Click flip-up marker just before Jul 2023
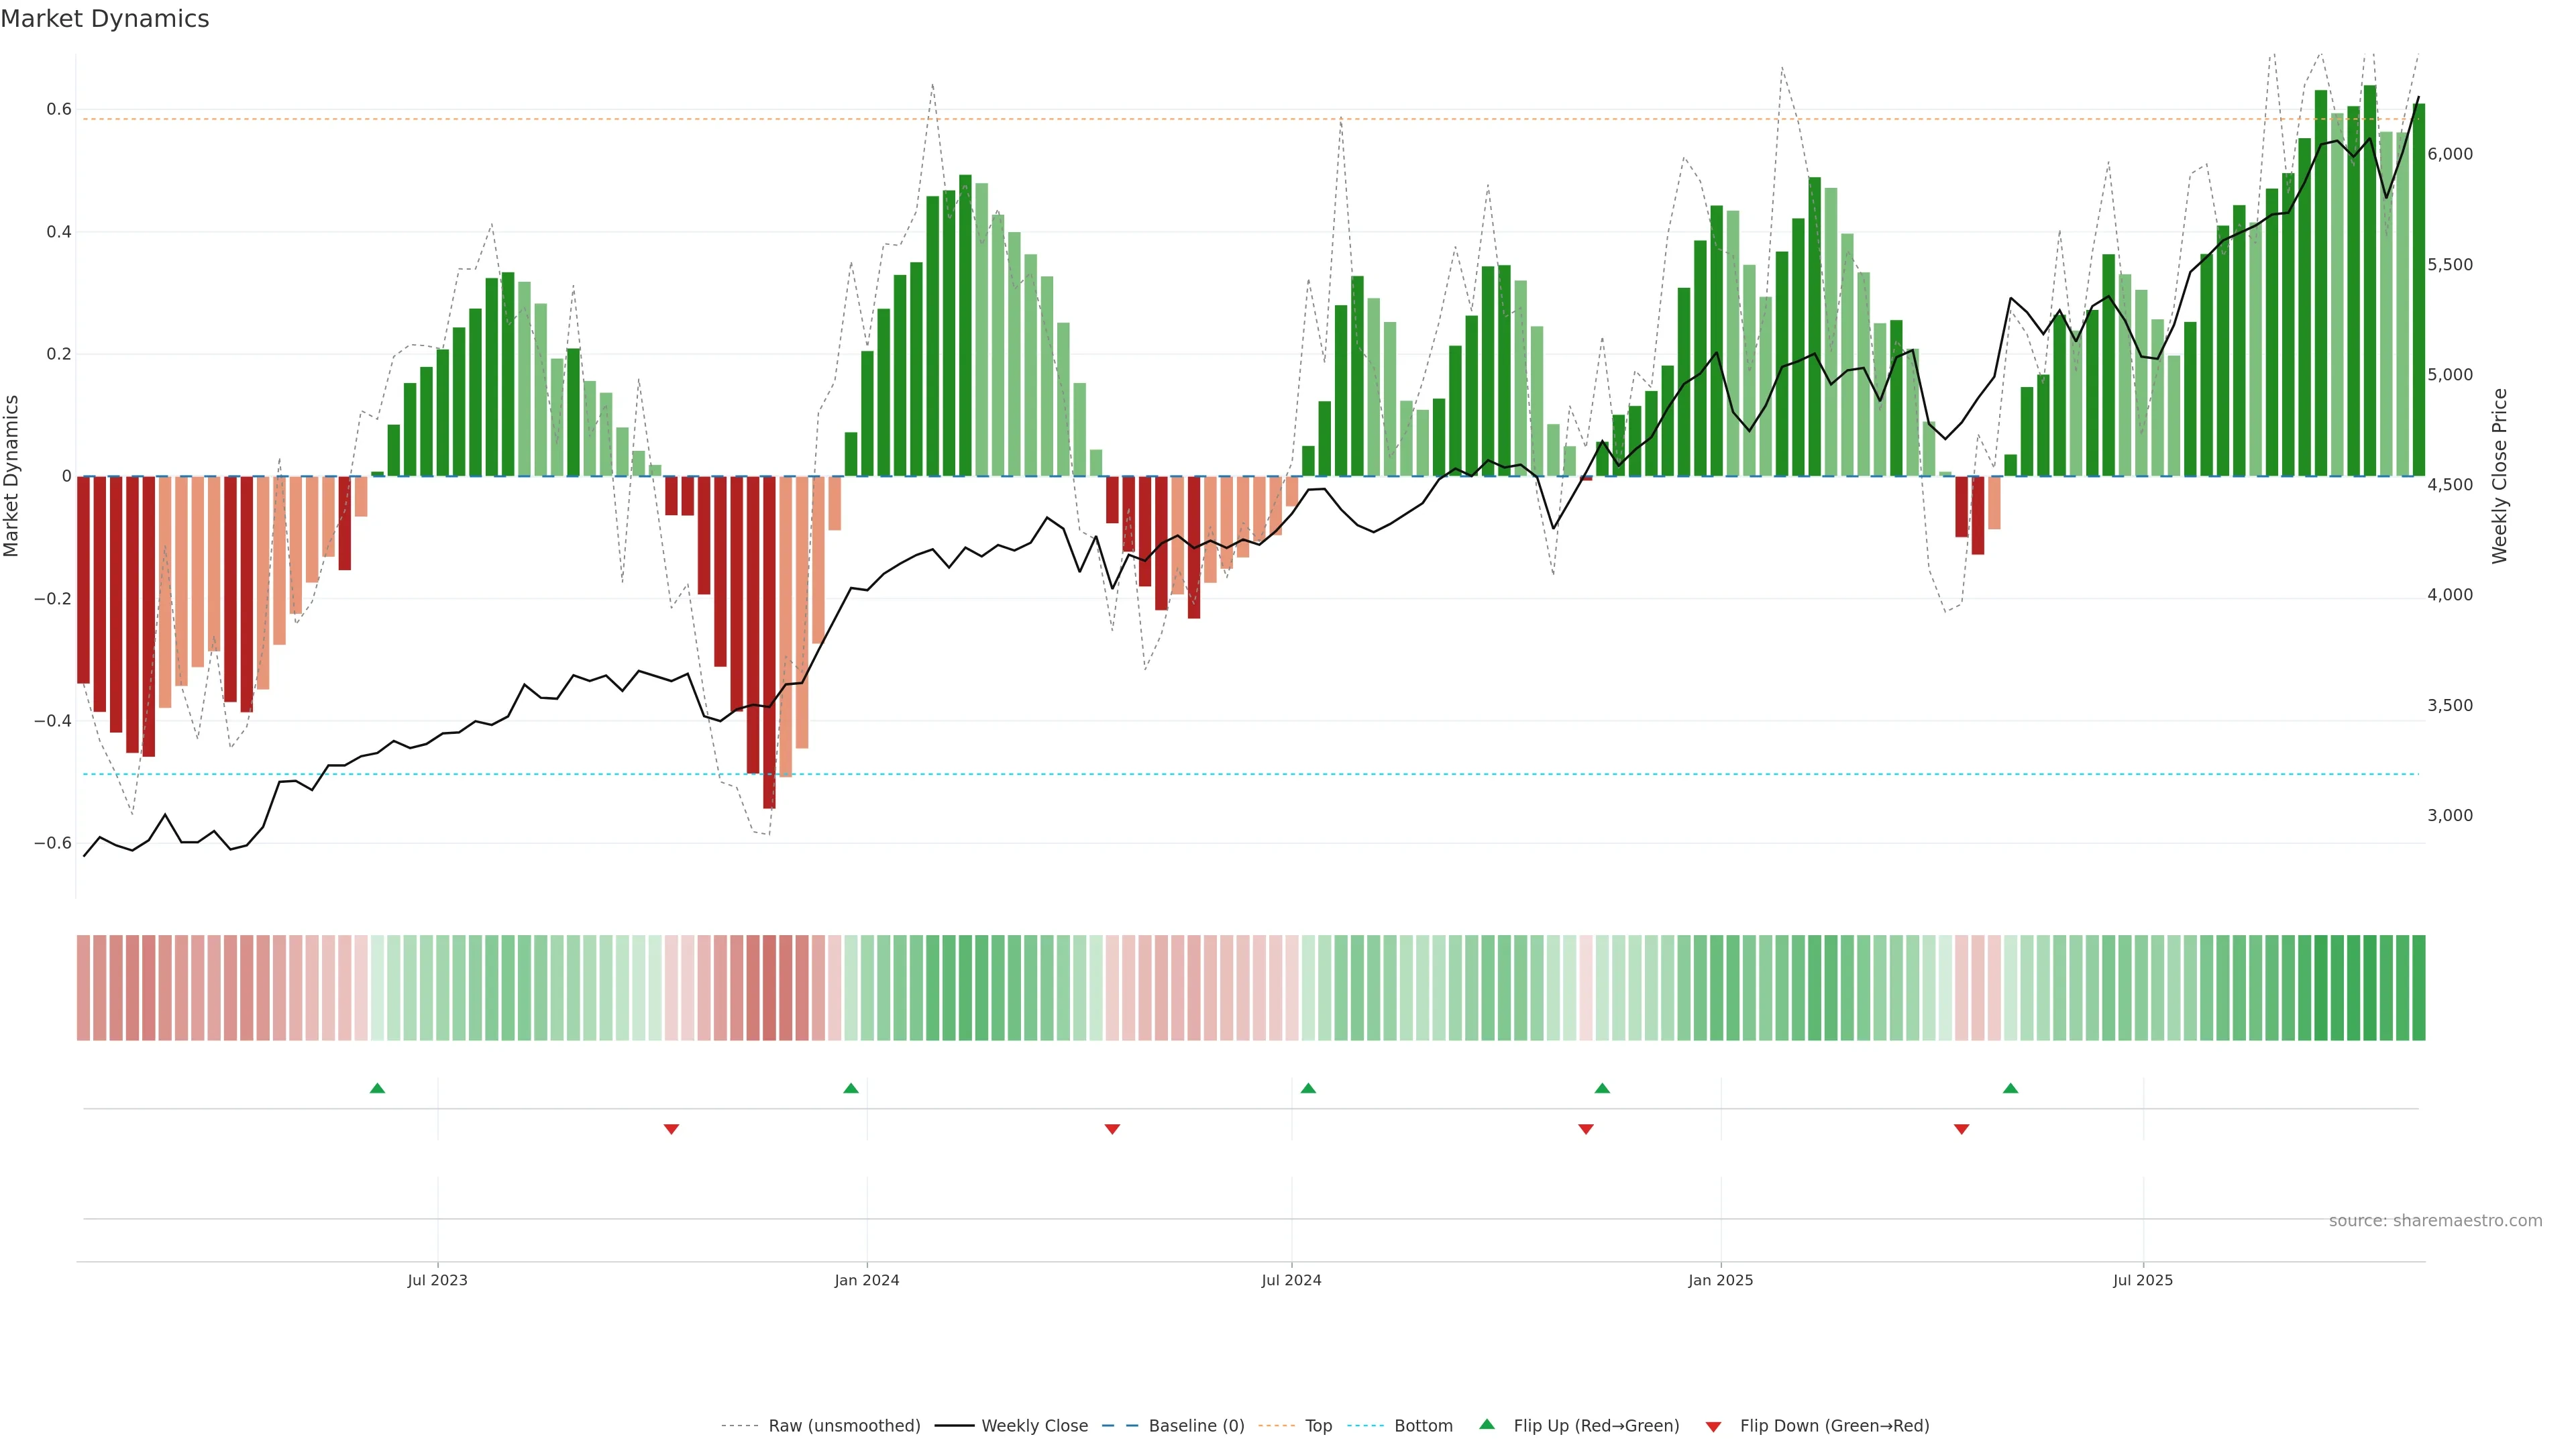The height and width of the screenshot is (1449, 2576). click(x=377, y=1088)
